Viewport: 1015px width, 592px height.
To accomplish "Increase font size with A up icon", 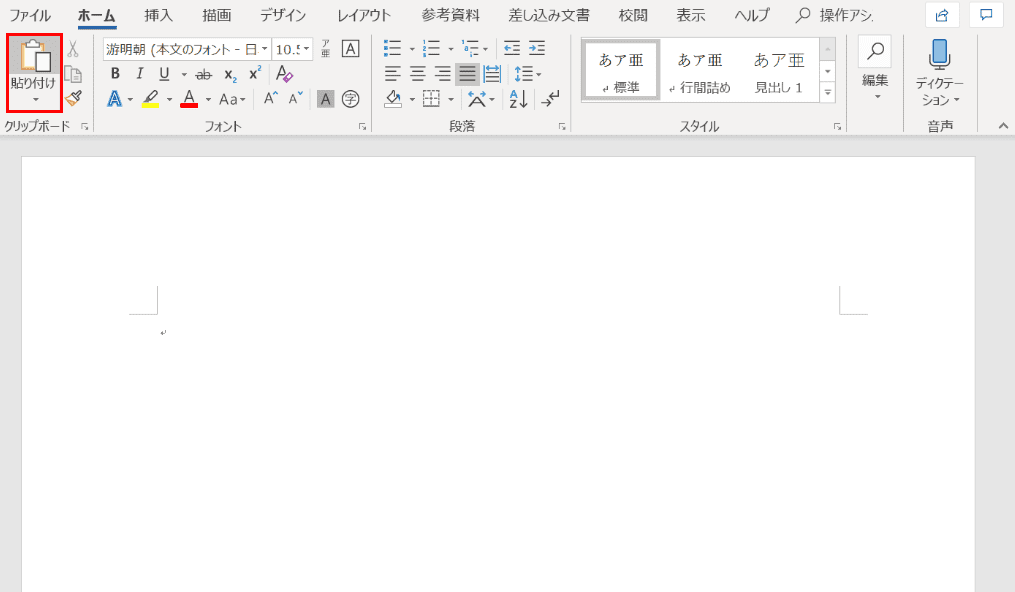I will click(x=271, y=98).
